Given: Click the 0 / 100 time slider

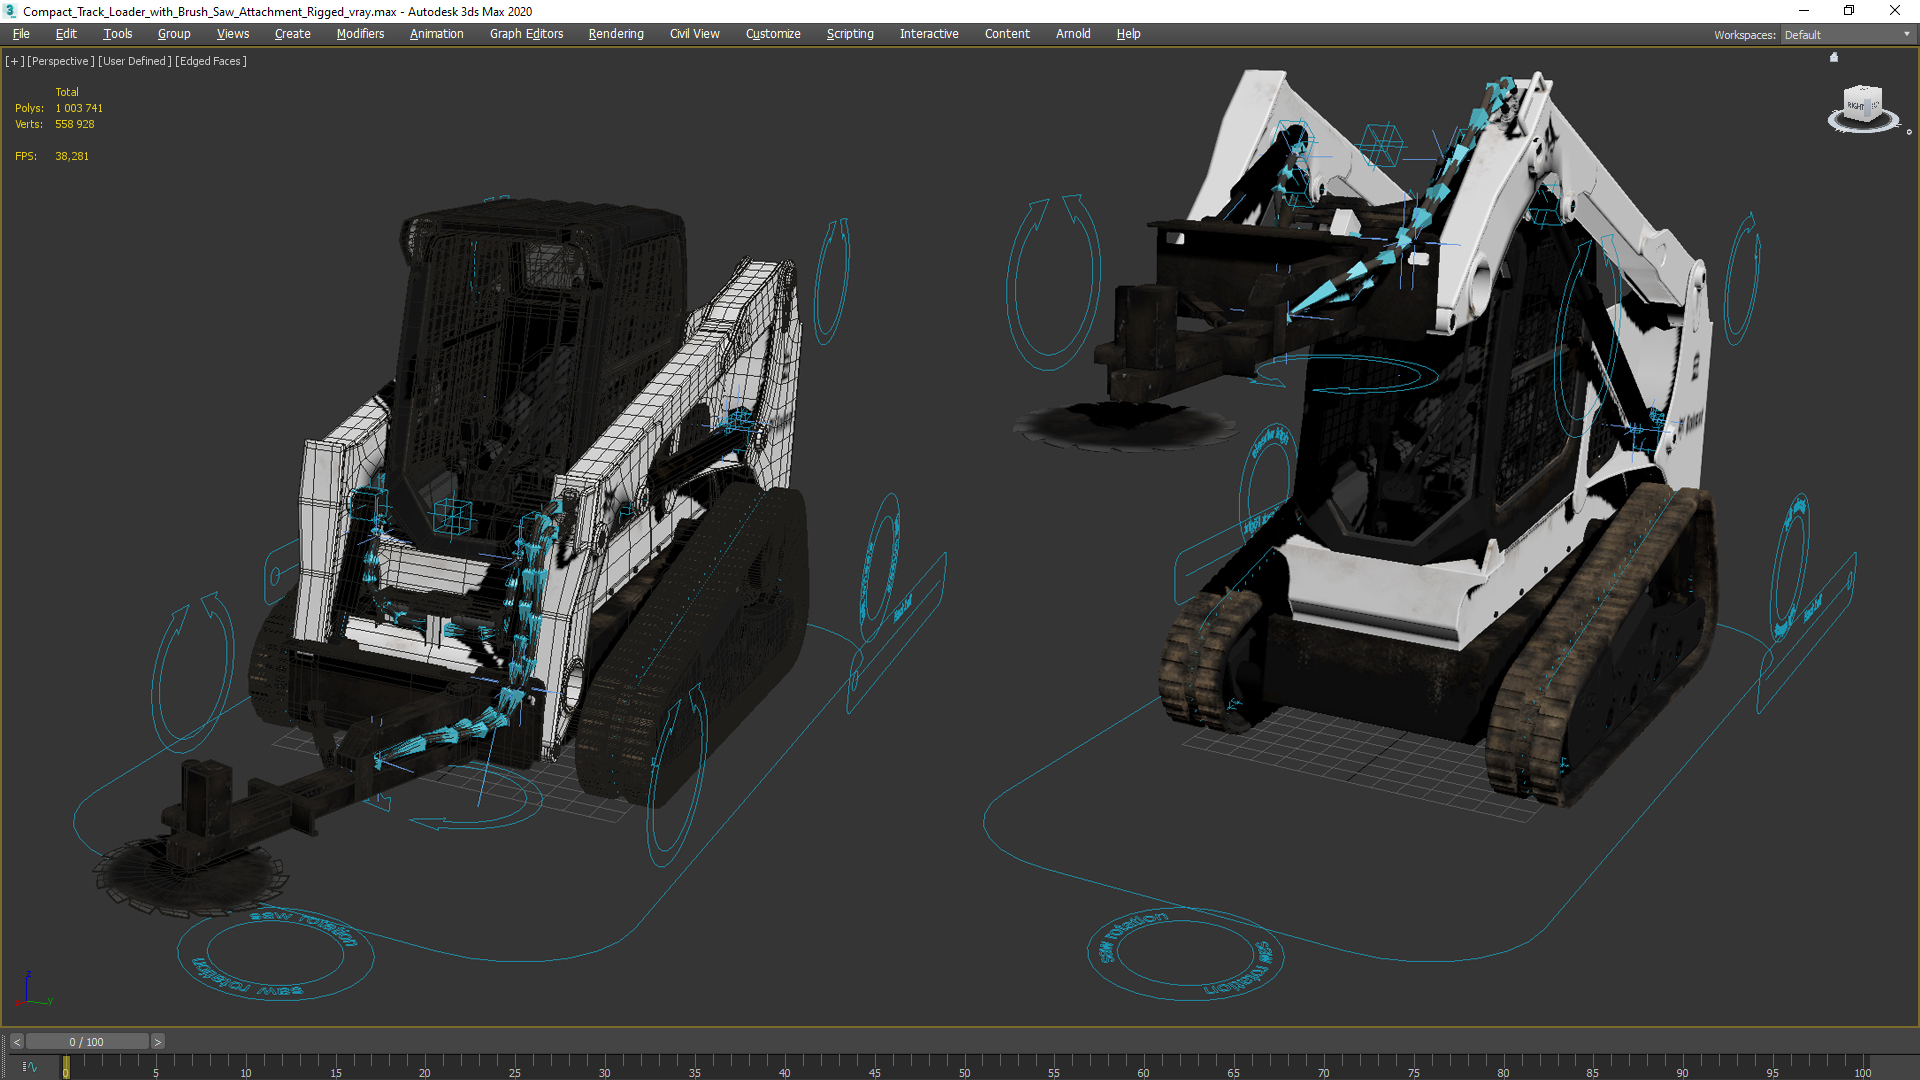Looking at the screenshot, I should point(87,1042).
